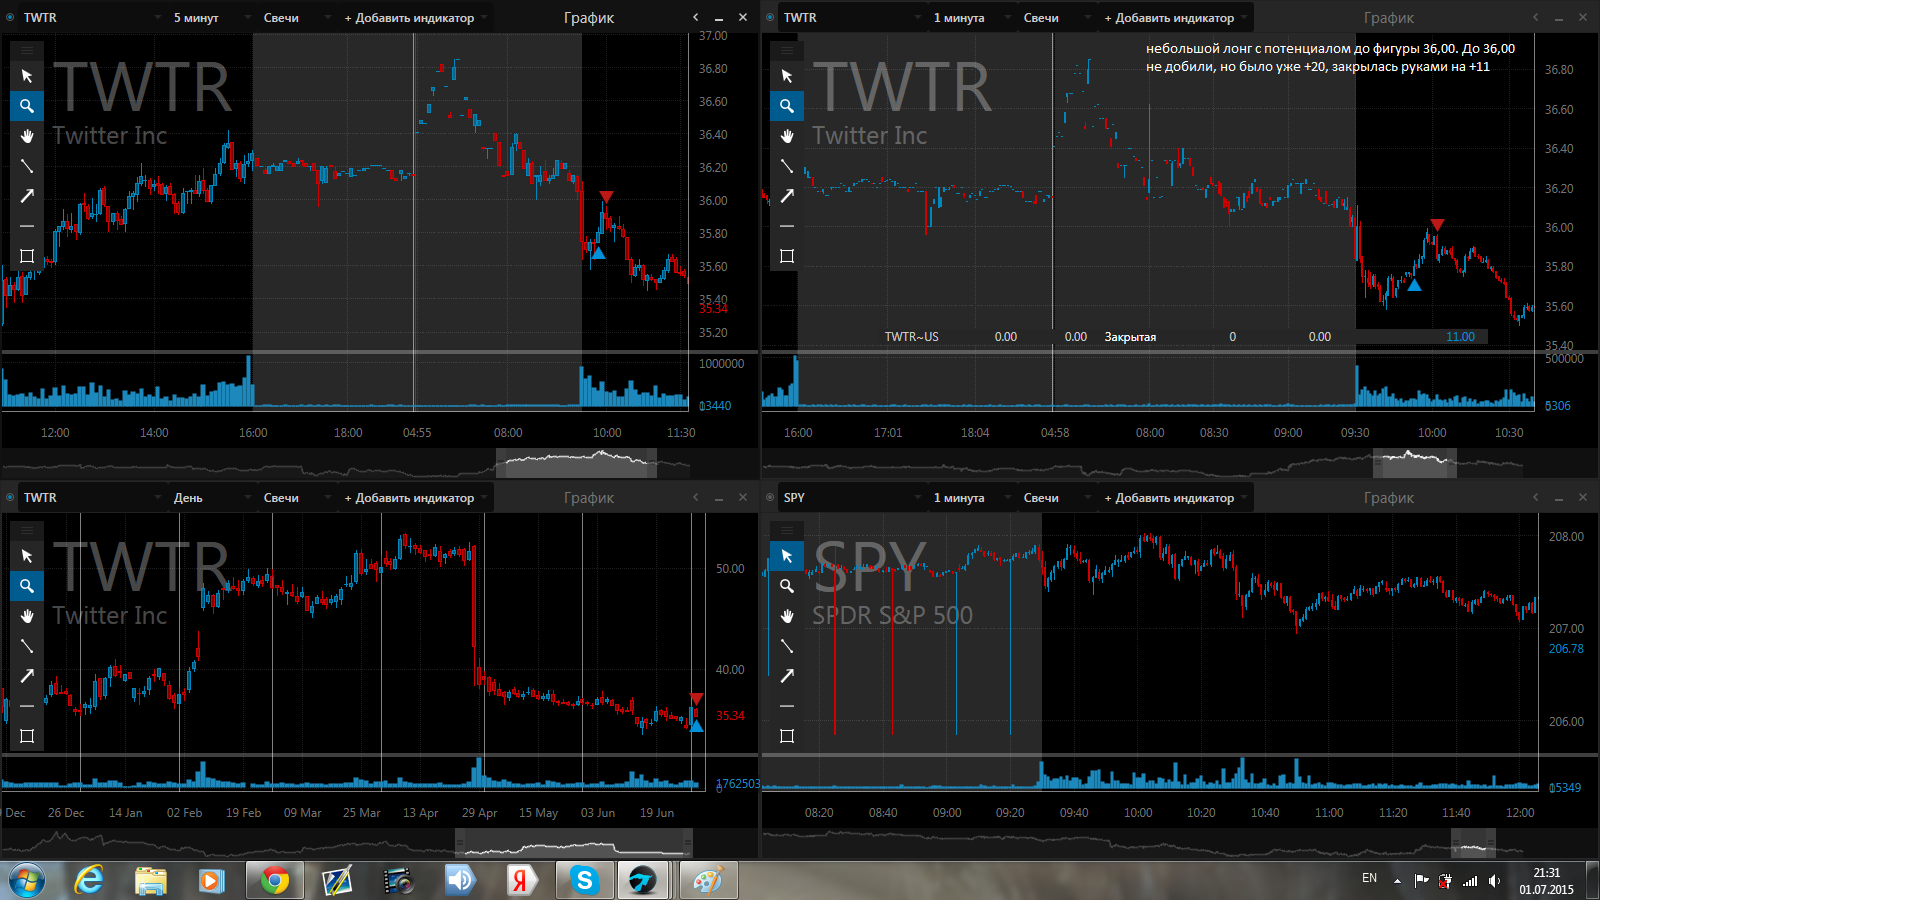Toggle link circle beside TWTR in 1 минута chart
1911x911 pixels.
pyautogui.click(x=770, y=18)
